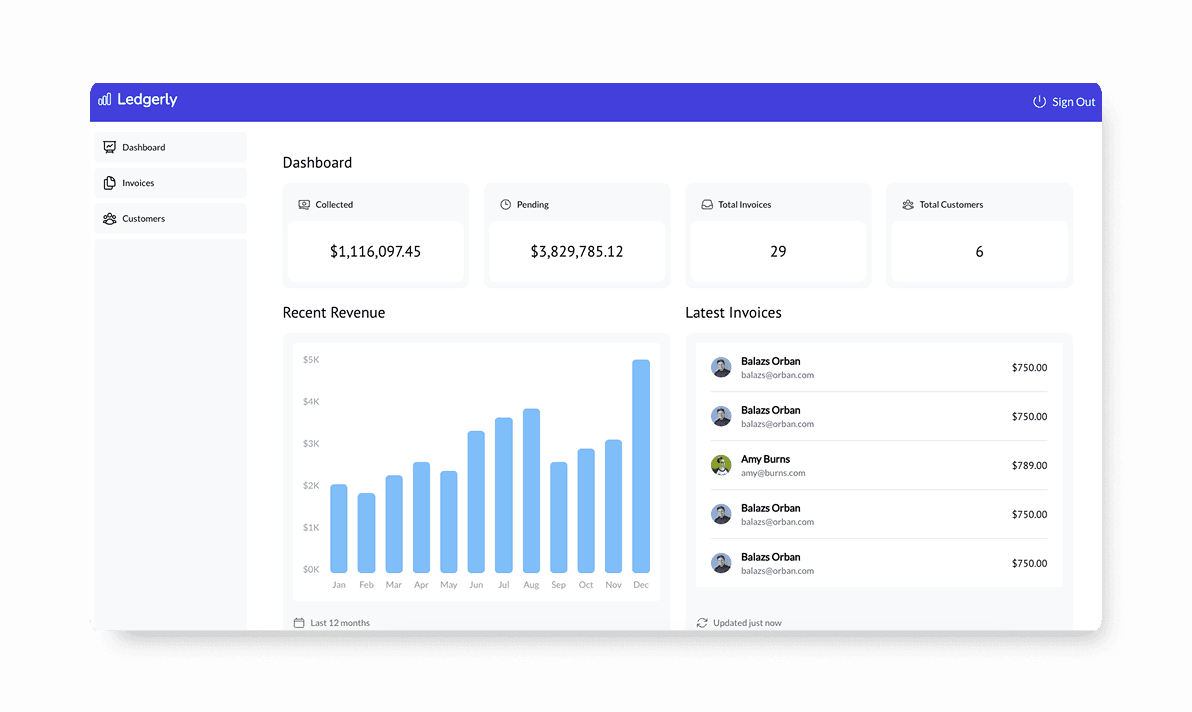Click the Latest Invoices heading
The image size is (1192, 712).
pos(734,312)
